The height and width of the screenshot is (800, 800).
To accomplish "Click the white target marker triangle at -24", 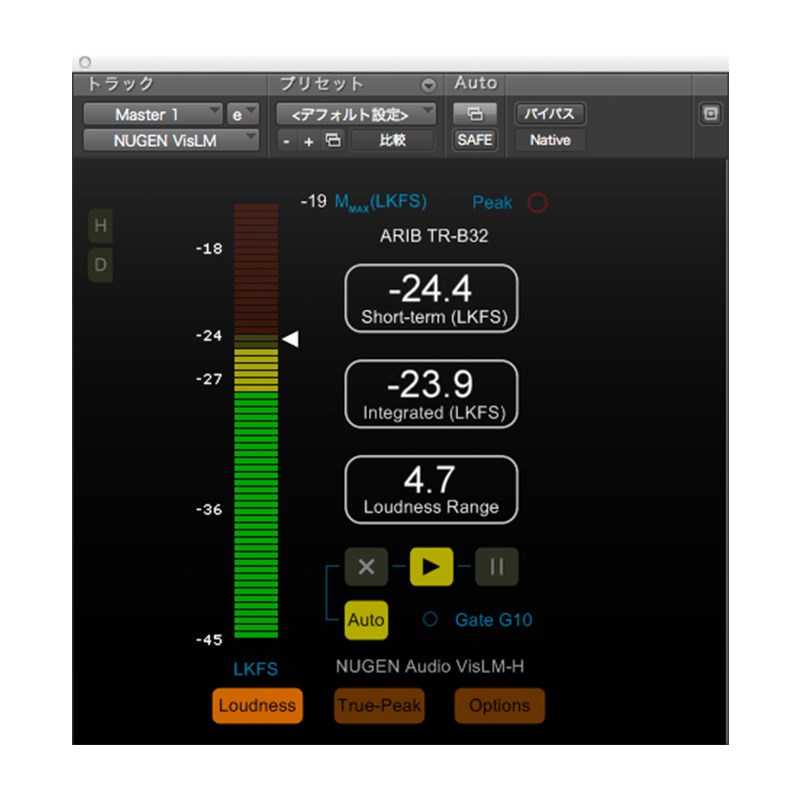I will click(291, 339).
